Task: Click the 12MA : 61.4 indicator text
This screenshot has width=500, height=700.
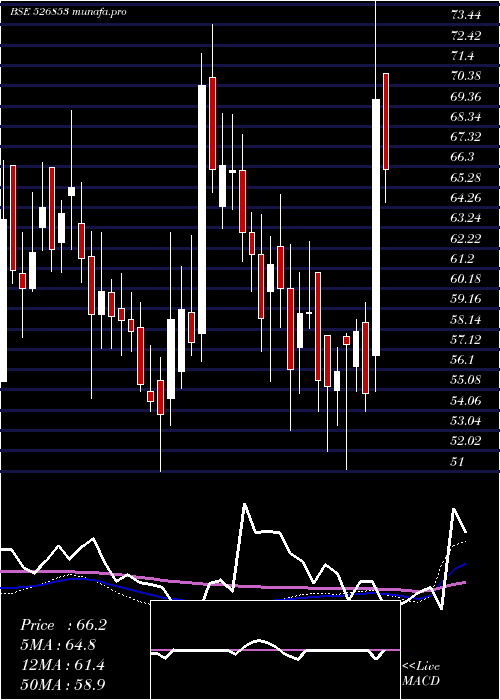Action: pyautogui.click(x=62, y=665)
